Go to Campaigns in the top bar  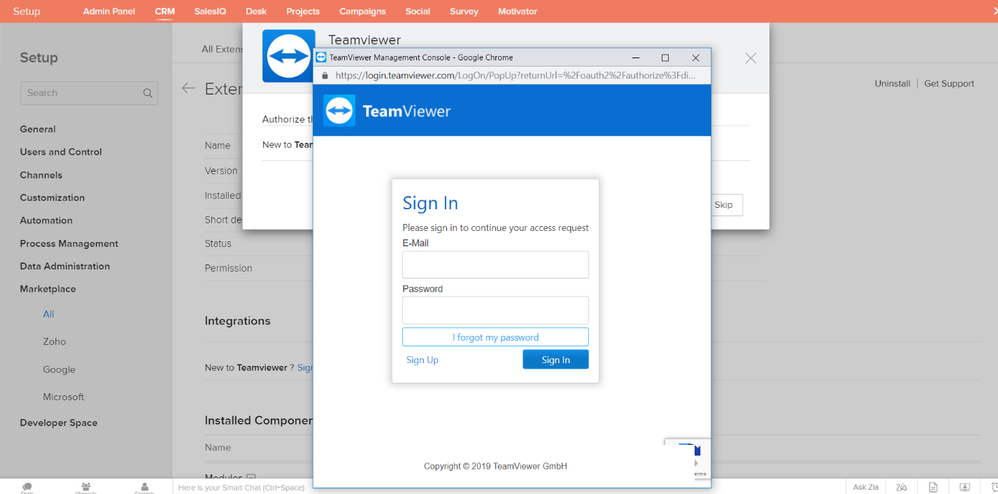point(362,11)
